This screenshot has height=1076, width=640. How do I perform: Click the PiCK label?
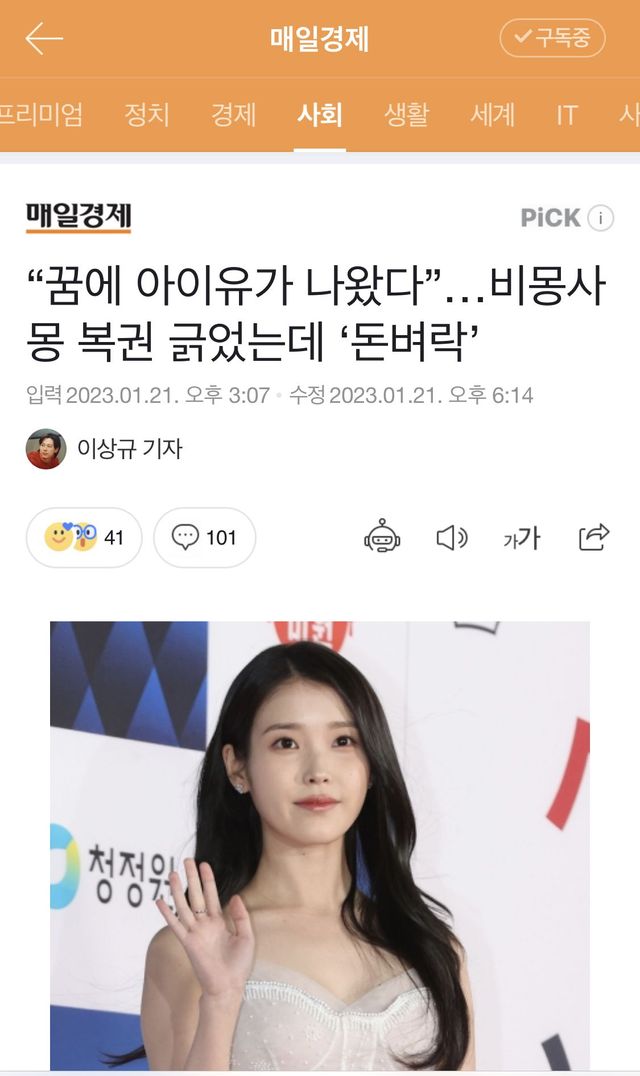pos(551,218)
